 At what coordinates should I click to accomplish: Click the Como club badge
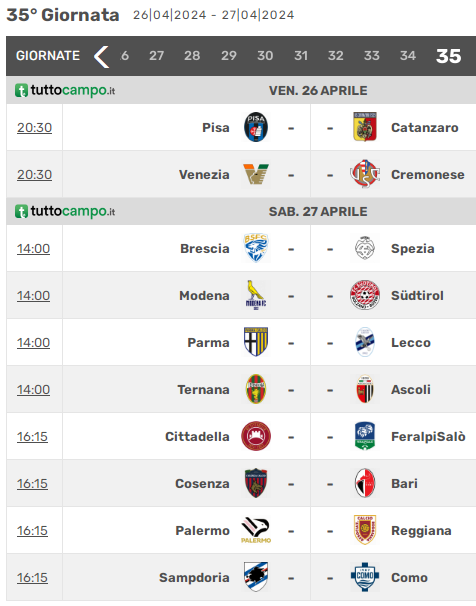[x=365, y=577]
